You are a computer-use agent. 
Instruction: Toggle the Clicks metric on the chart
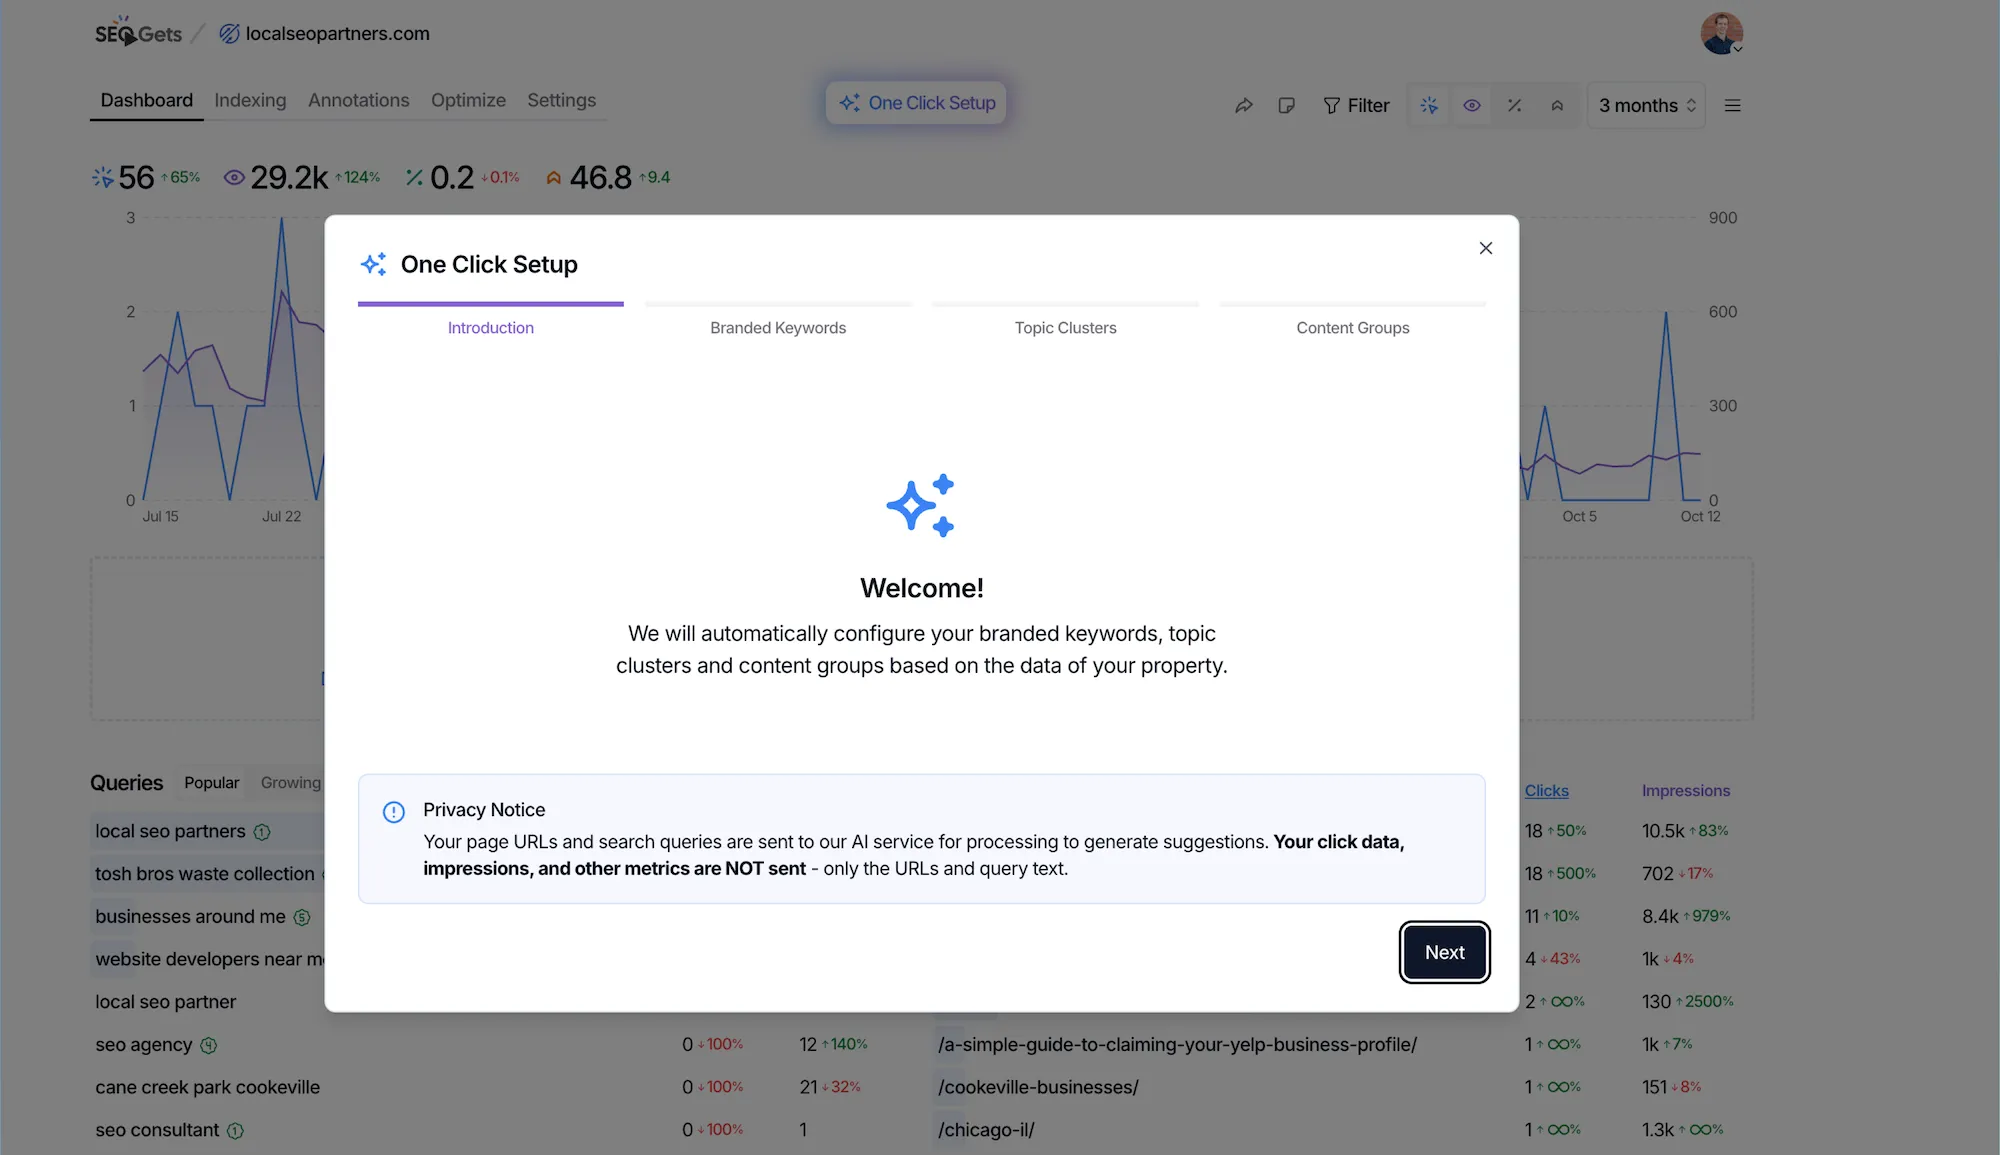pos(1429,105)
